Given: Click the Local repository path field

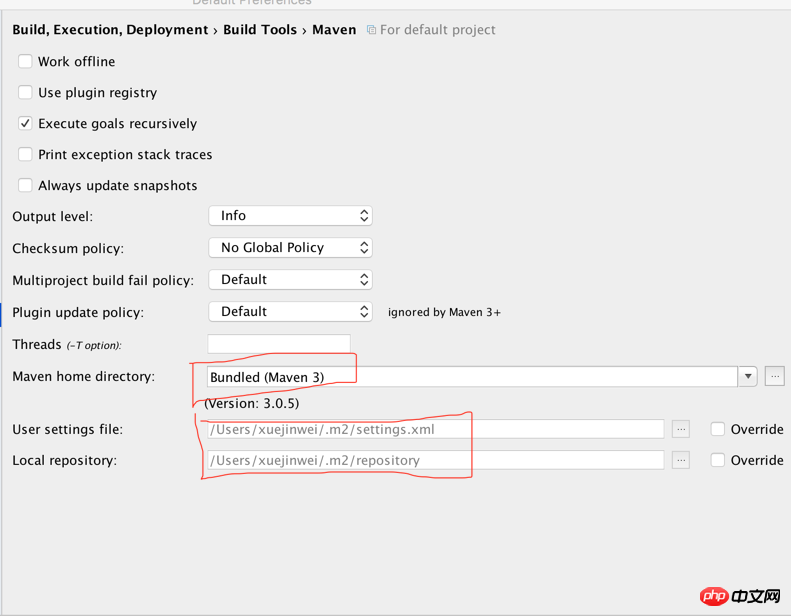Looking at the screenshot, I should (435, 460).
